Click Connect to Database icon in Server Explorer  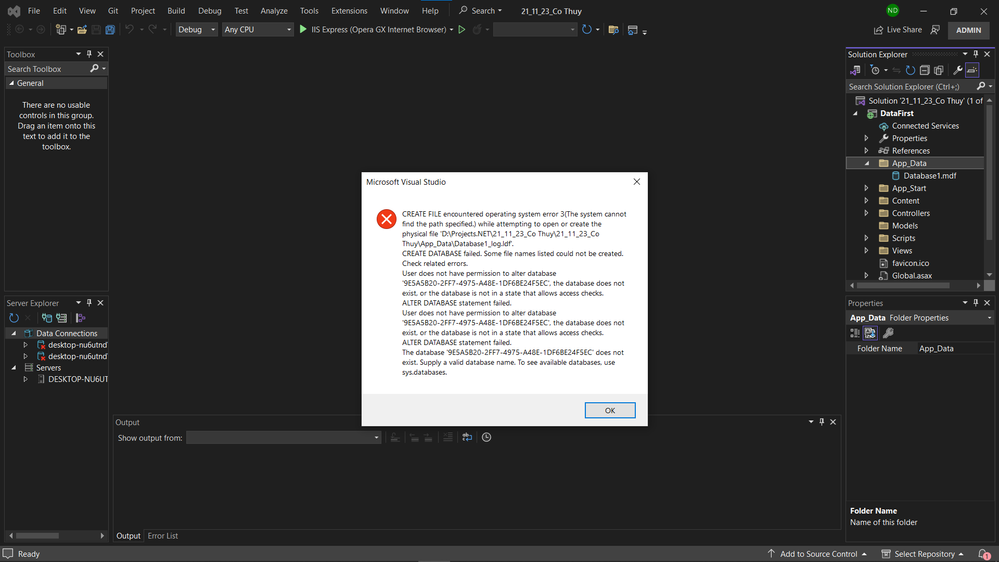click(x=47, y=318)
